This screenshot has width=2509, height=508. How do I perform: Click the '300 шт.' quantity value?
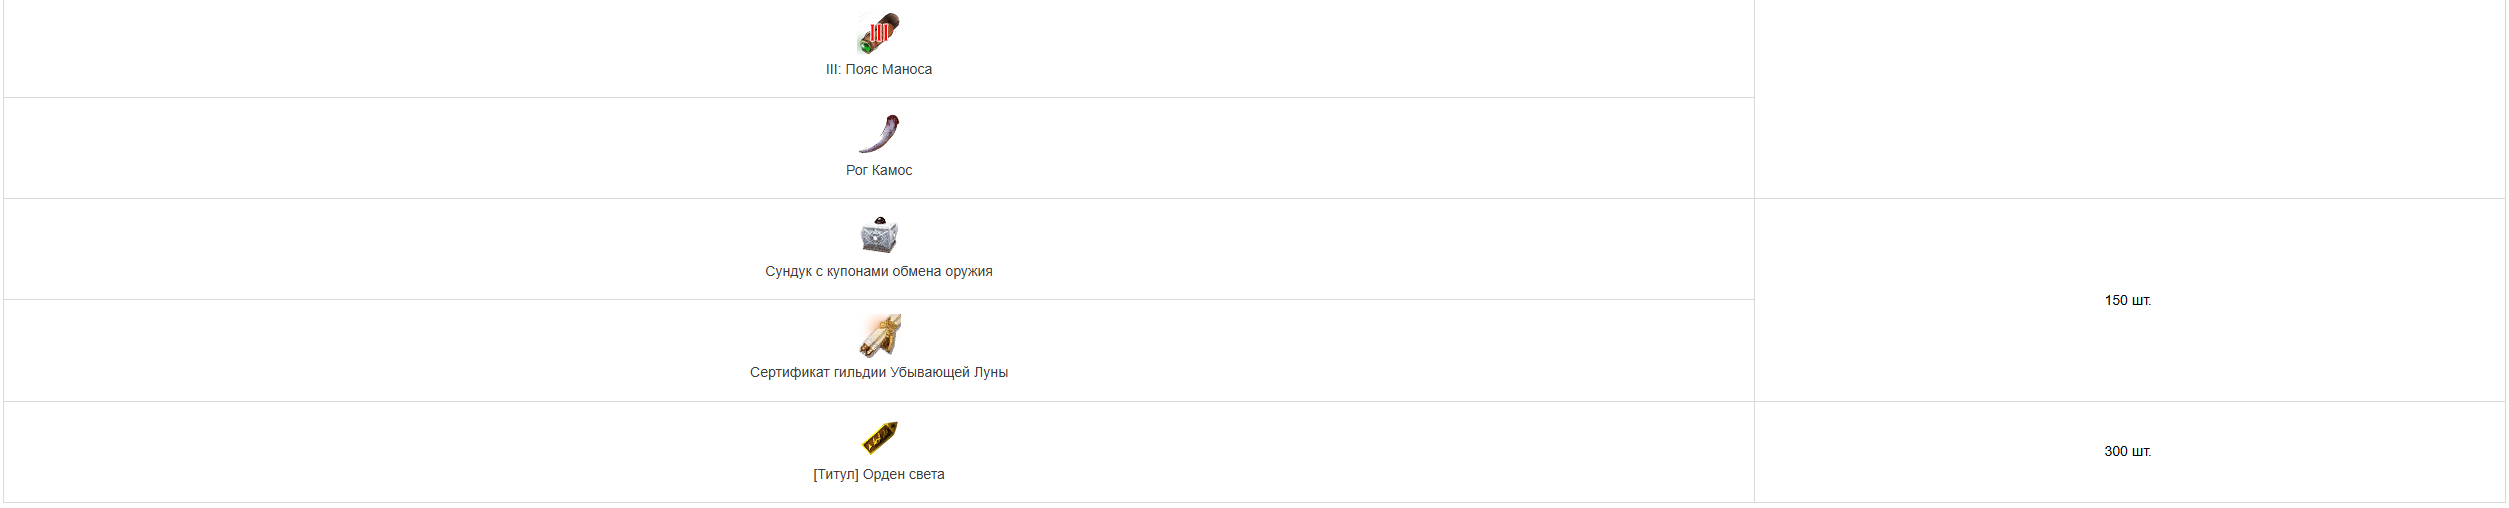[2128, 451]
